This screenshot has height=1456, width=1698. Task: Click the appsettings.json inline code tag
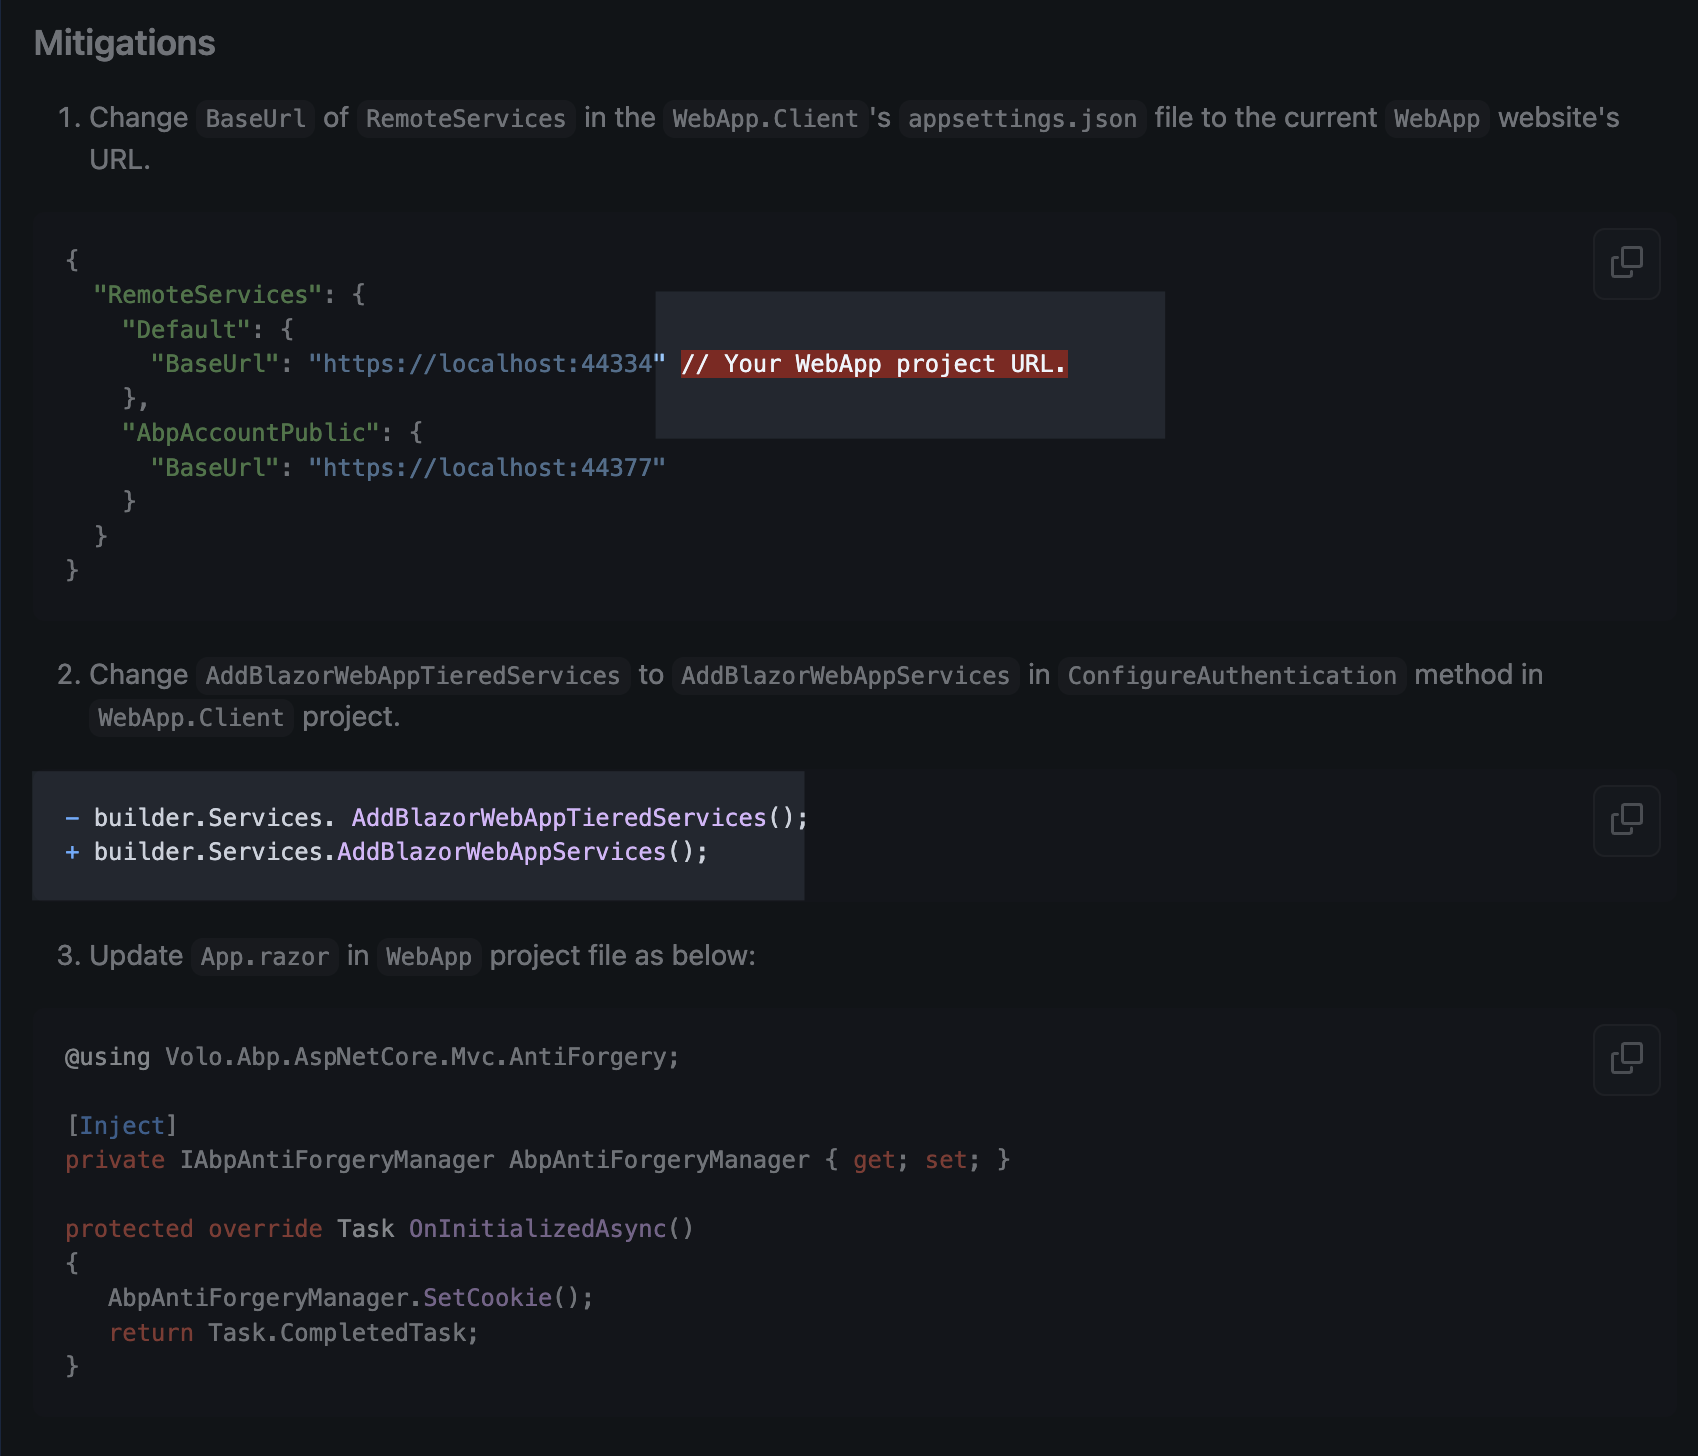point(1022,119)
